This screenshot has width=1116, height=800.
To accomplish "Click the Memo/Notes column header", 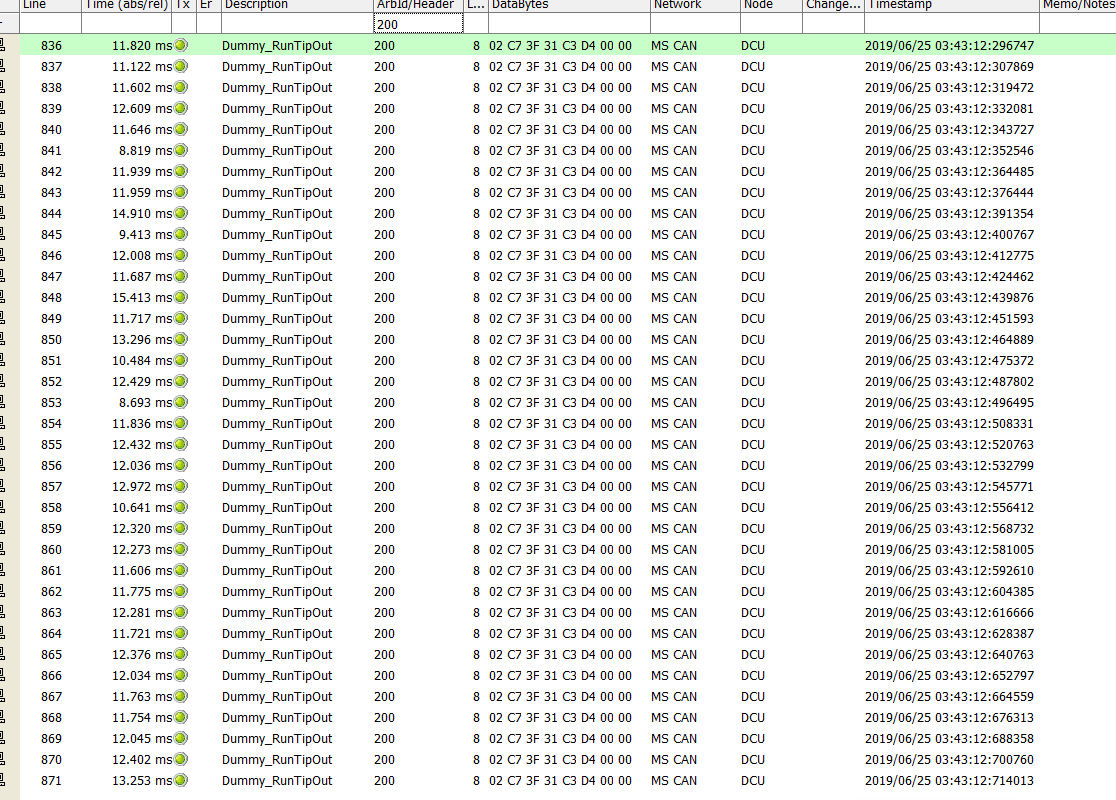I will 1078,5.
